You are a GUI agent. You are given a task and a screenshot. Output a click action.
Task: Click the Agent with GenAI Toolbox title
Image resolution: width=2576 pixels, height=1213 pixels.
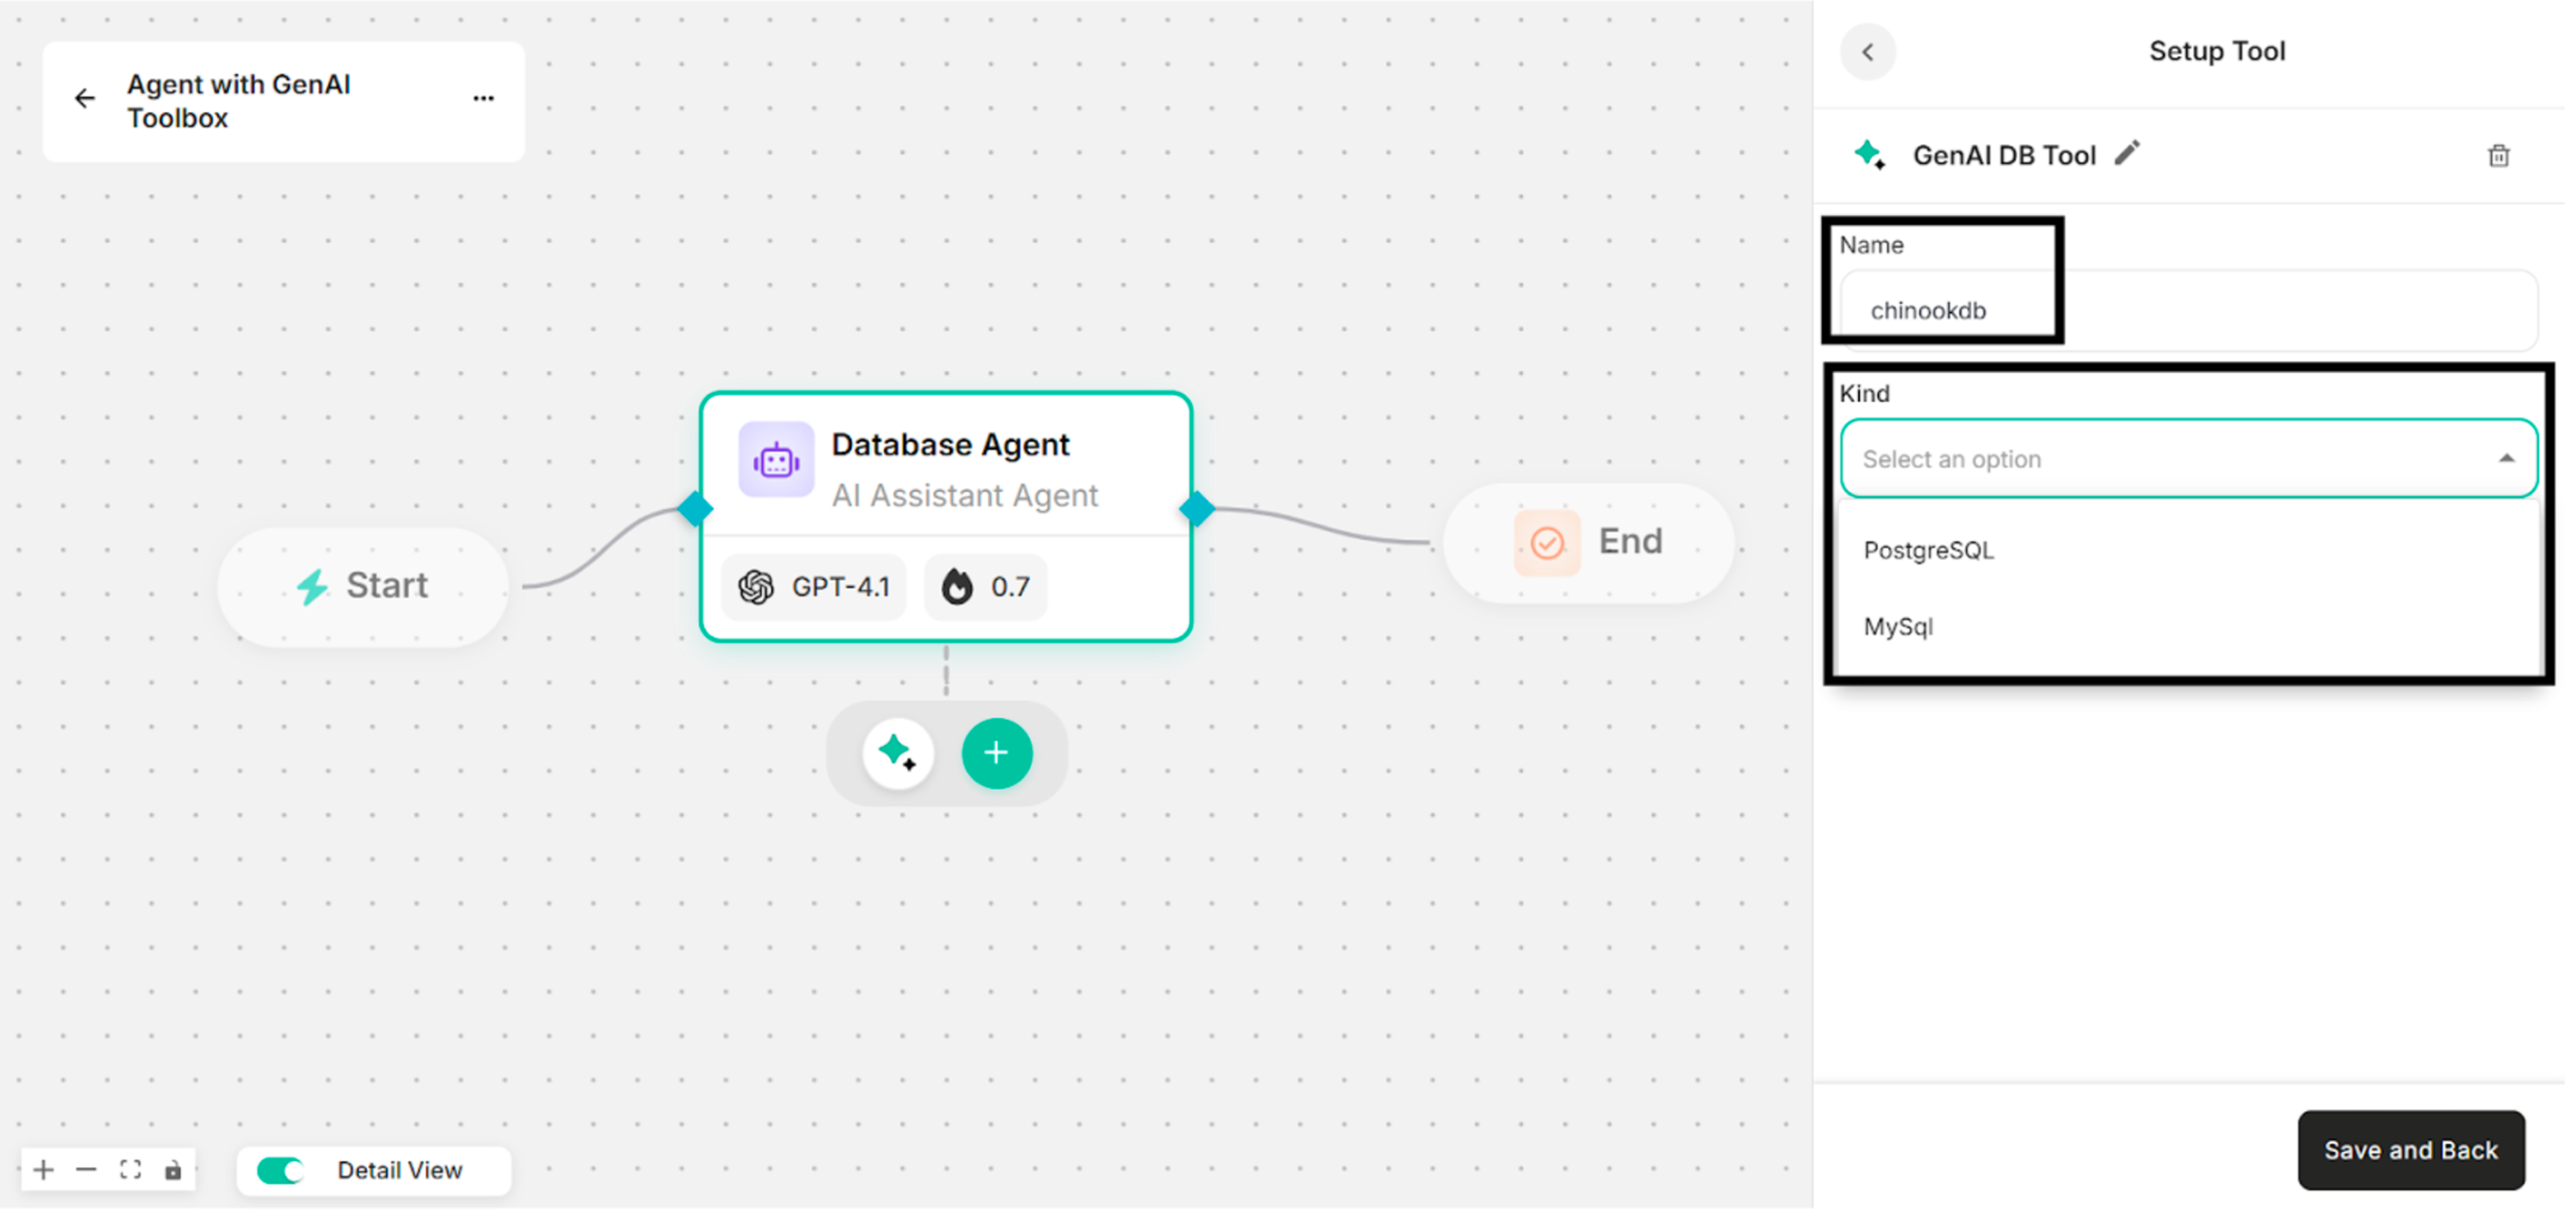pos(238,101)
